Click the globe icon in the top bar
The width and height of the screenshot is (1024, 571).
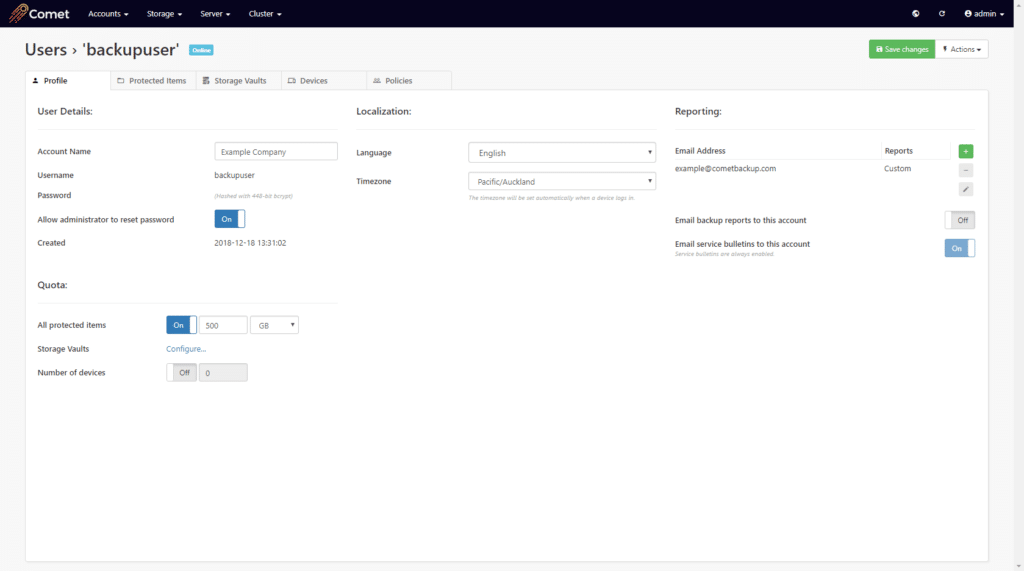point(916,14)
